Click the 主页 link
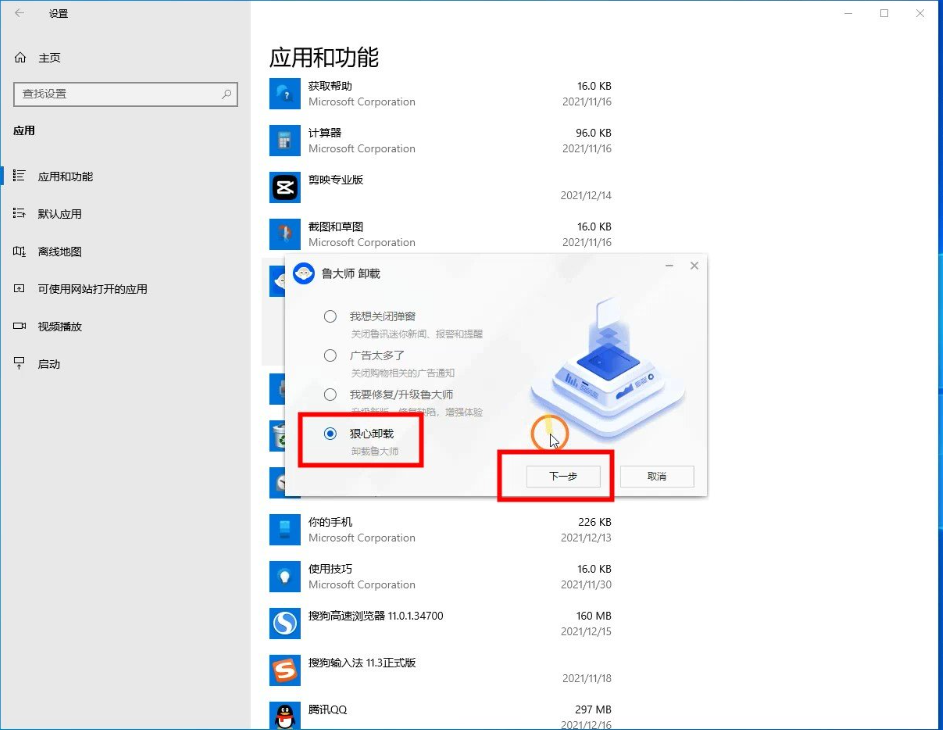Image resolution: width=943 pixels, height=730 pixels. 49,58
